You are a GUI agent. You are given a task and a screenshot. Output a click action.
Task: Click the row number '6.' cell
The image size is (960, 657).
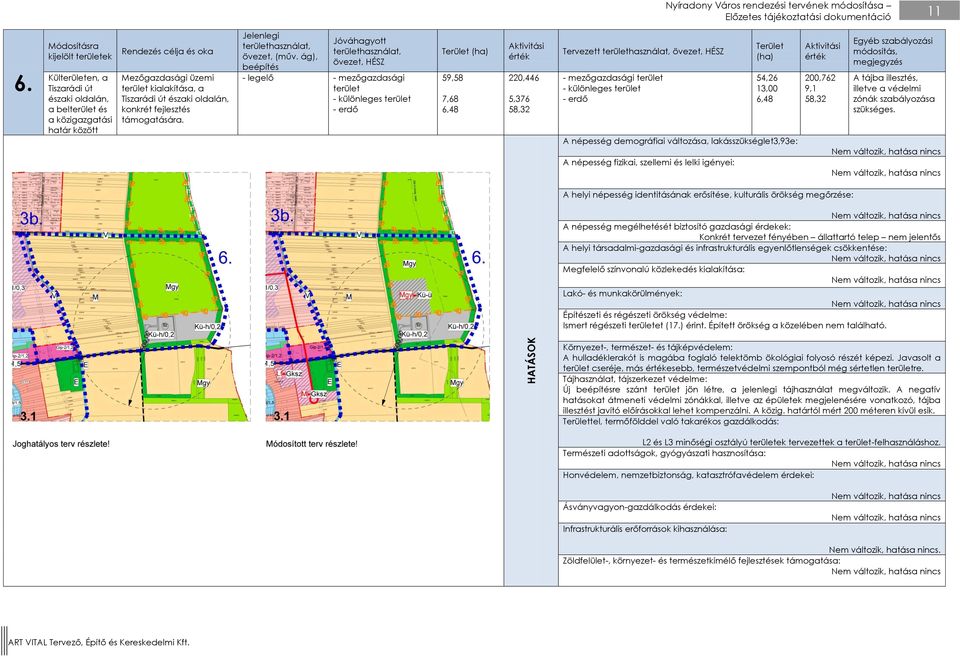pyautogui.click(x=23, y=83)
